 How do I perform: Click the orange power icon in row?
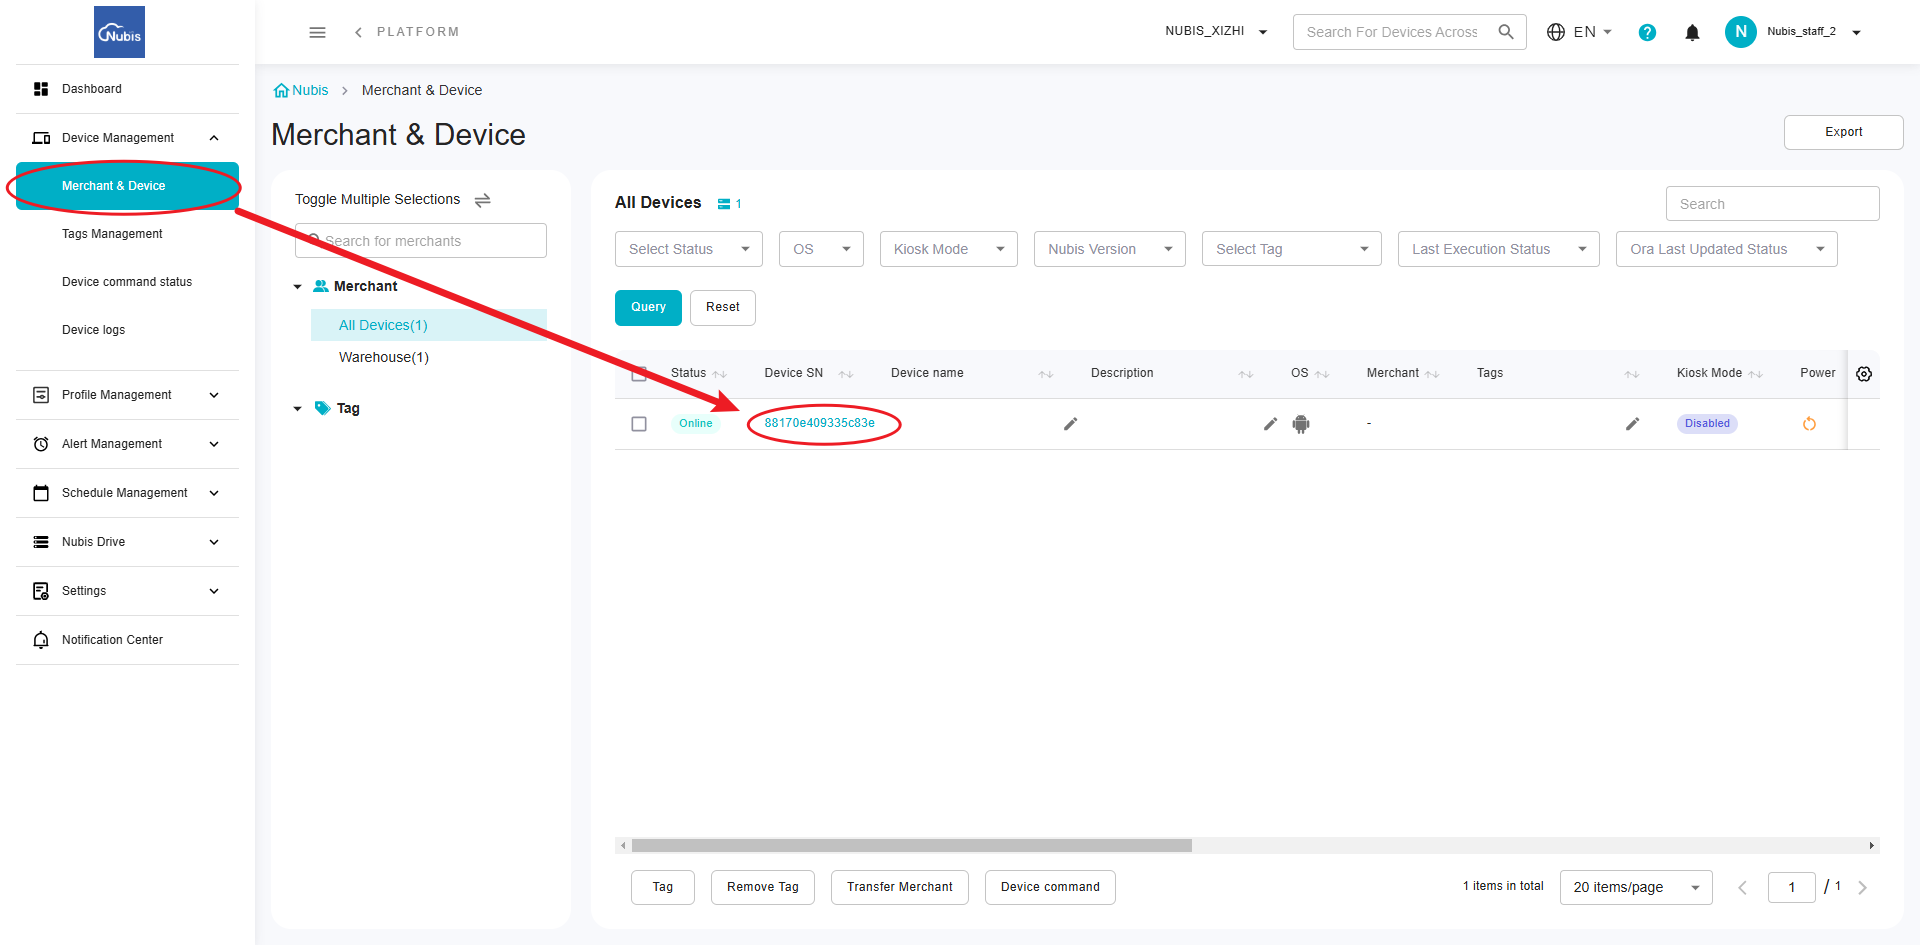tap(1809, 424)
